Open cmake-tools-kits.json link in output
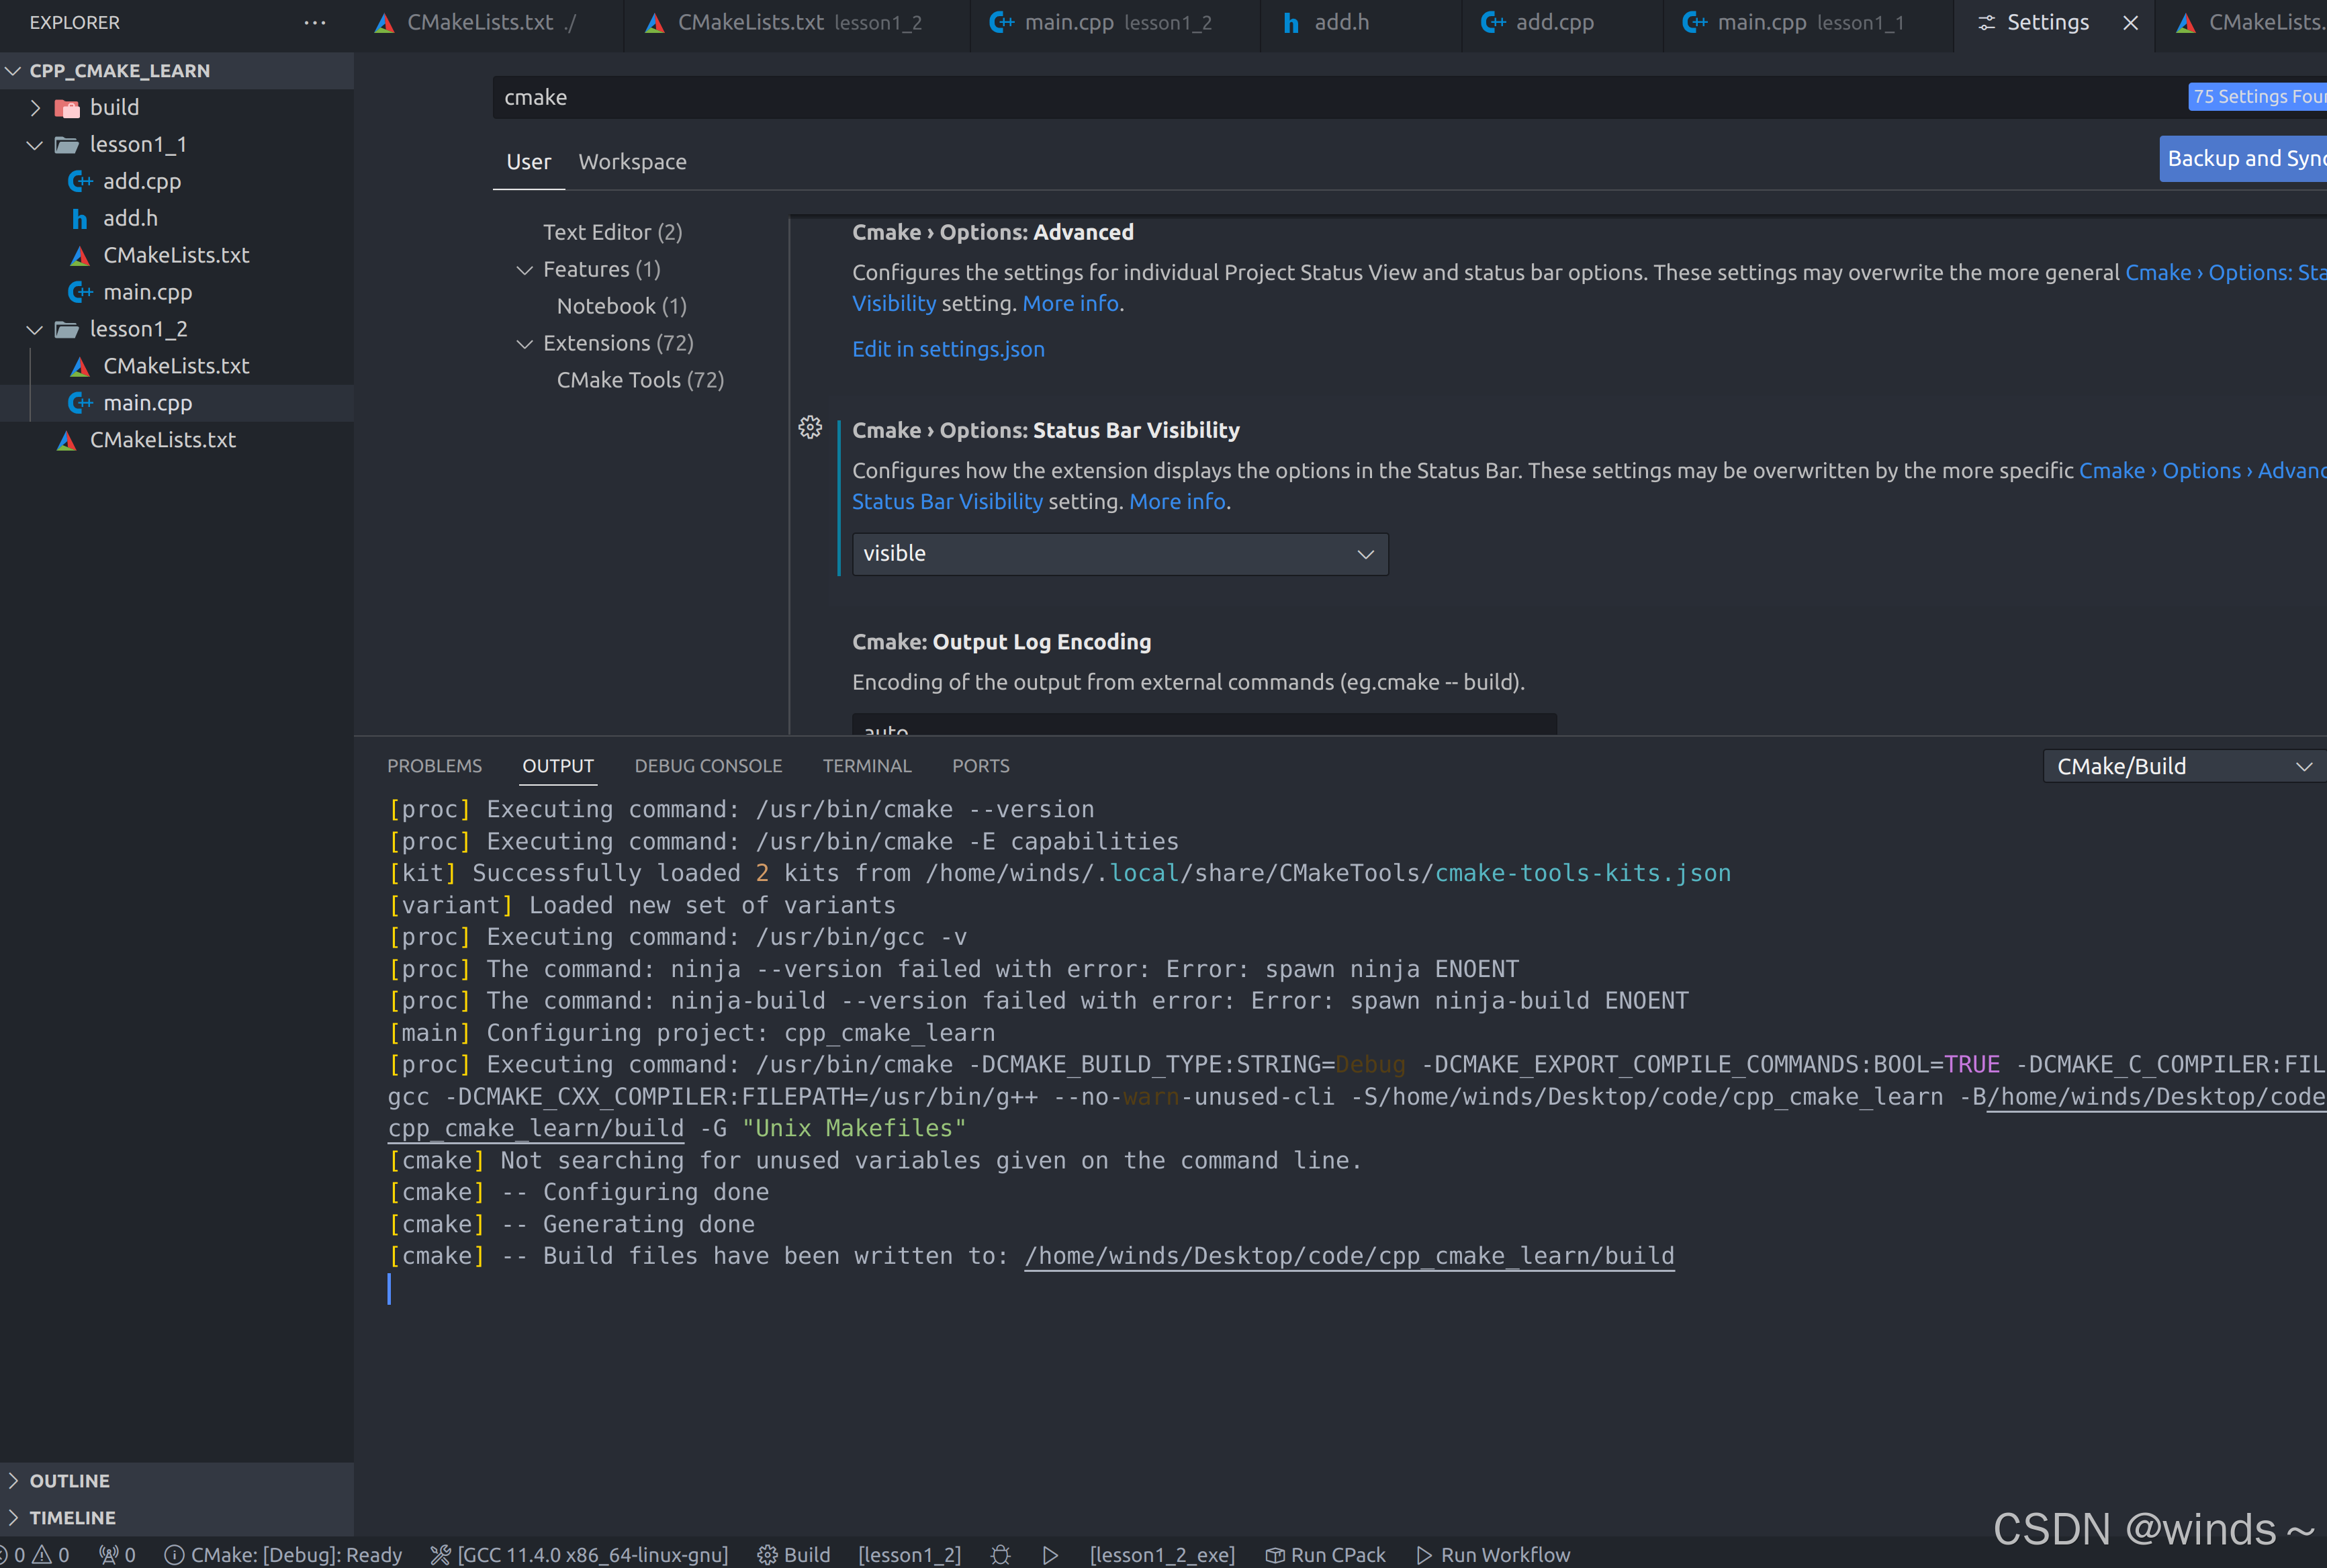 [1582, 873]
